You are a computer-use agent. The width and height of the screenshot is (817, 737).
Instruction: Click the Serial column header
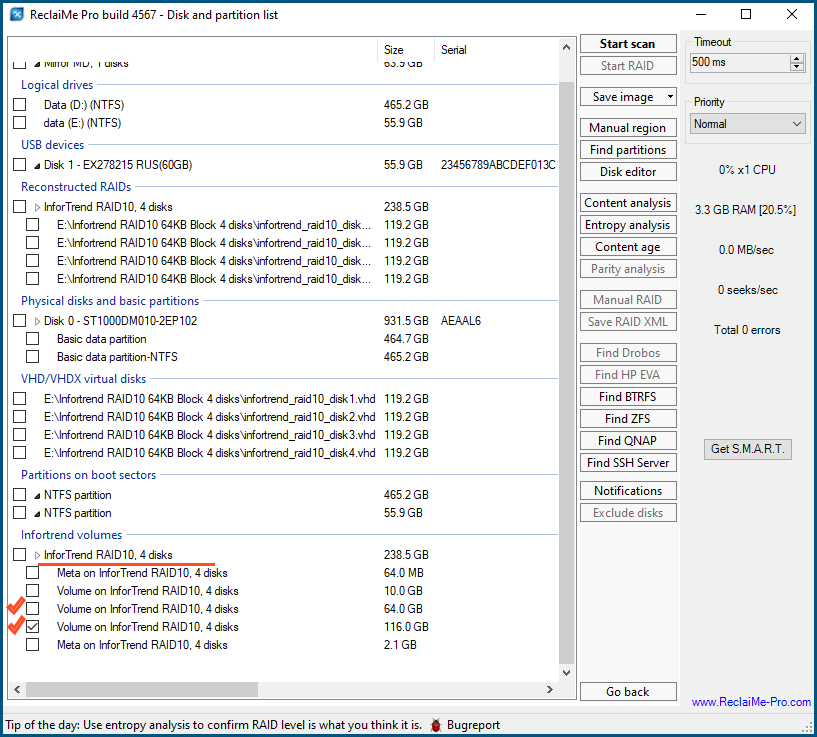(x=496, y=50)
